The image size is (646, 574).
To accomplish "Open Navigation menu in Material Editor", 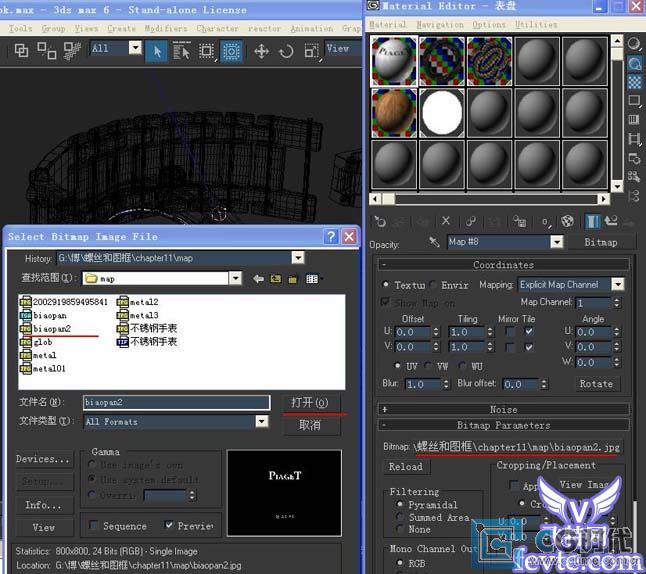I will coord(440,25).
